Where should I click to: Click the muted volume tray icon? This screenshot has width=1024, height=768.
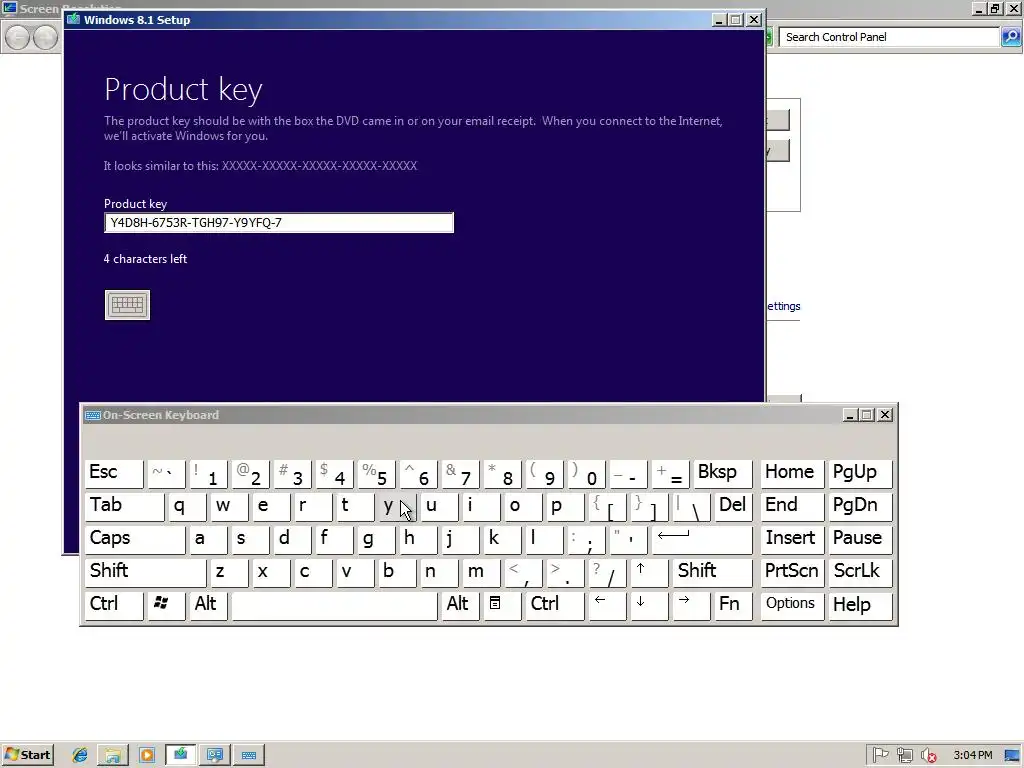click(x=928, y=756)
